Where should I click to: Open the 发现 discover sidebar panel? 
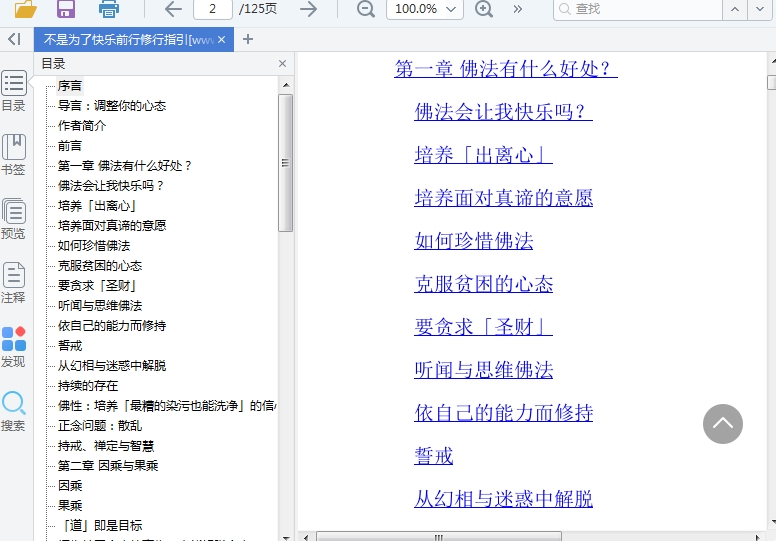pos(13,346)
